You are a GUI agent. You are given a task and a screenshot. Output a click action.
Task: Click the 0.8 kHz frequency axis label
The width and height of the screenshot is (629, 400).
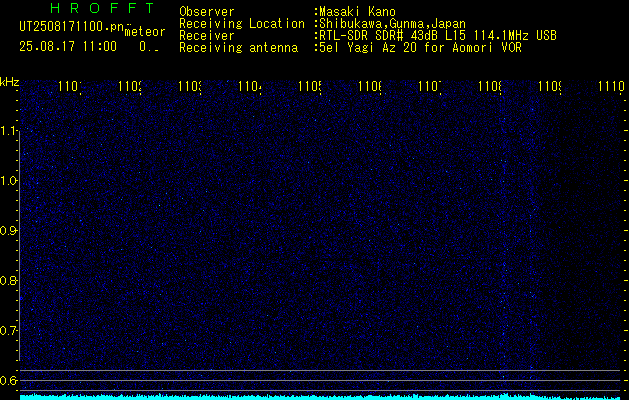click(x=9, y=280)
